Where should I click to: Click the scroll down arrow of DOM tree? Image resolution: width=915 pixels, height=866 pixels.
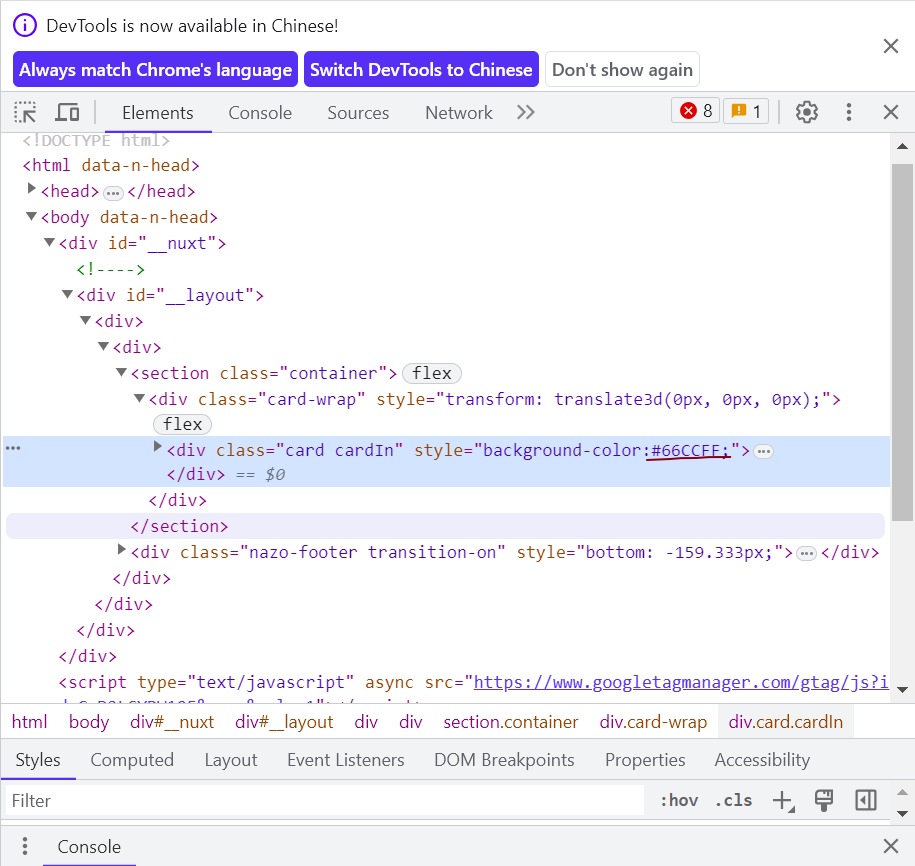click(902, 690)
